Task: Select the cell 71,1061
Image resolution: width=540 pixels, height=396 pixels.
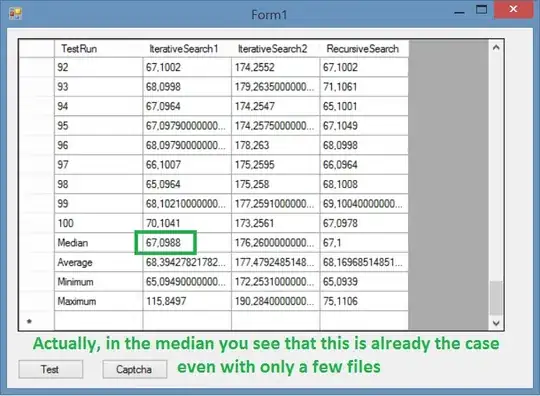Action: [364, 87]
